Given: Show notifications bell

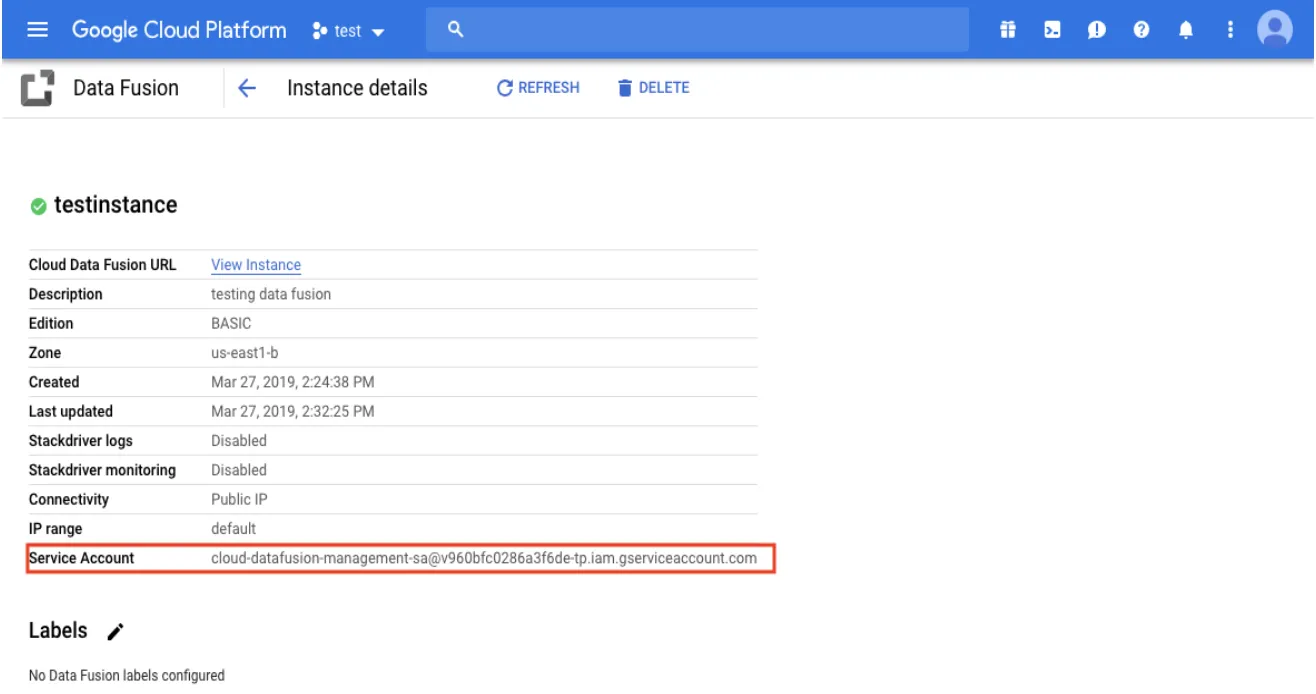Looking at the screenshot, I should coord(1186,30).
